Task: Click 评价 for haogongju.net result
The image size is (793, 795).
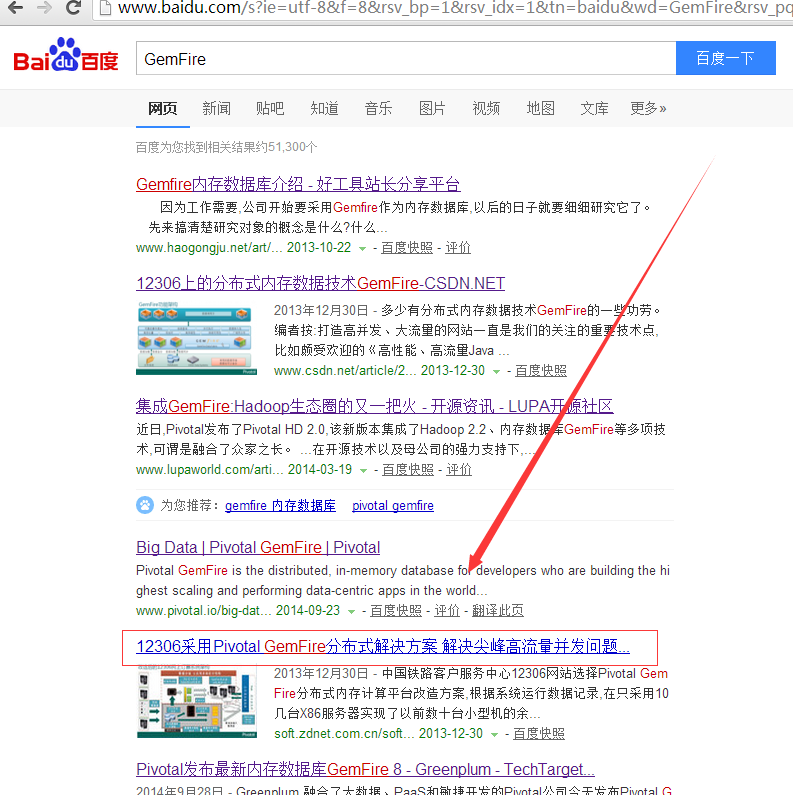Action: [x=458, y=248]
